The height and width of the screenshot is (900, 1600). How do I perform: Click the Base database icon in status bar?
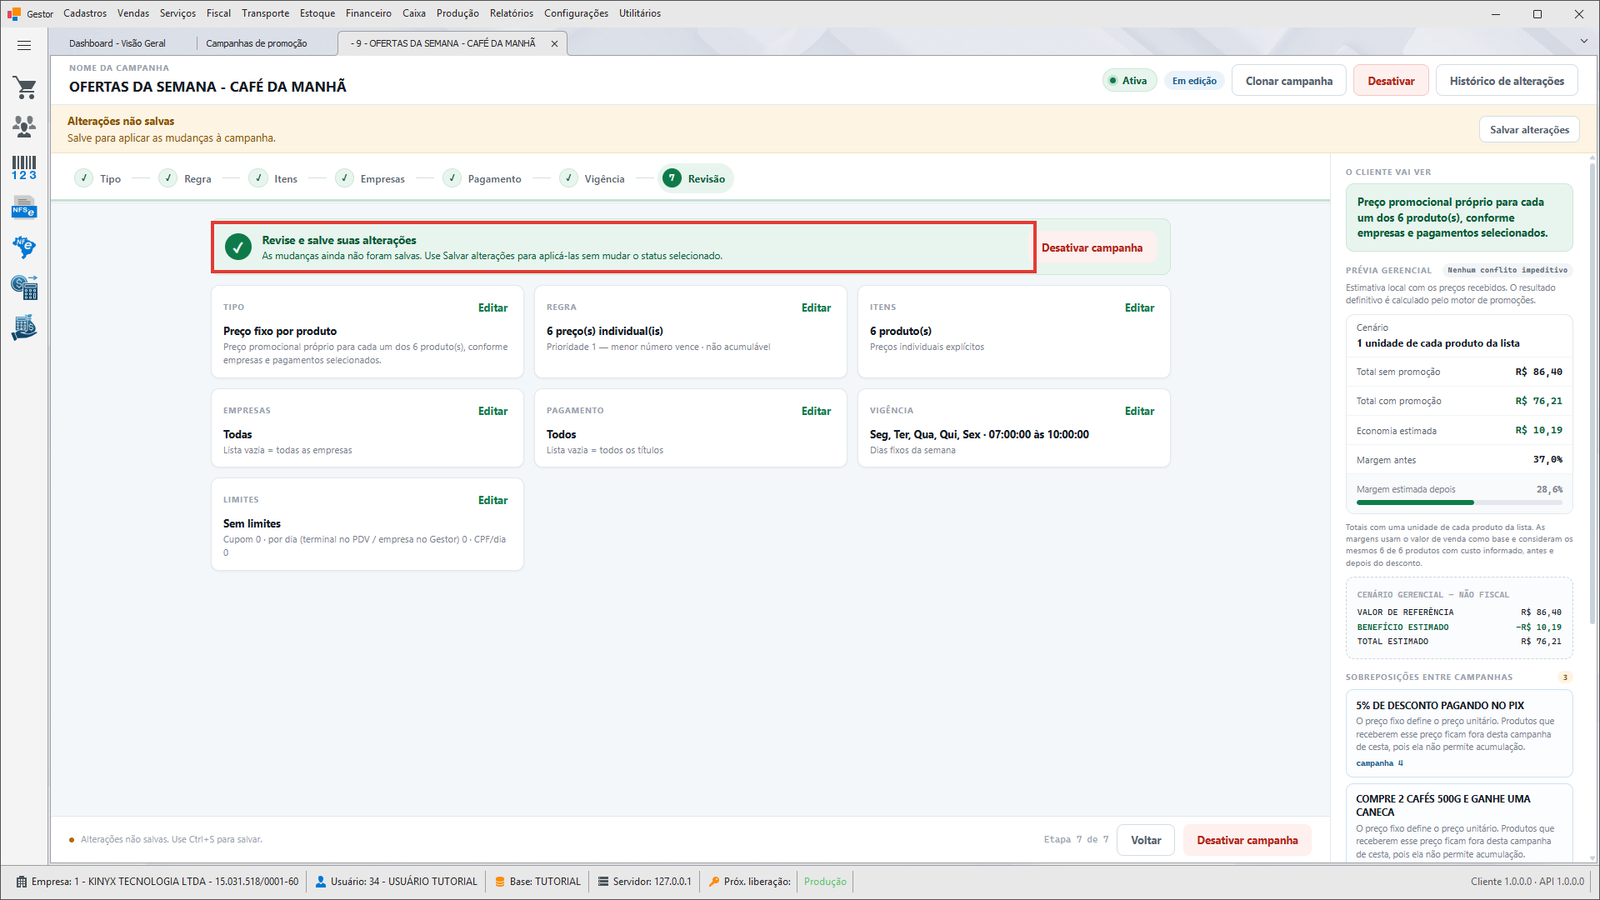(500, 882)
